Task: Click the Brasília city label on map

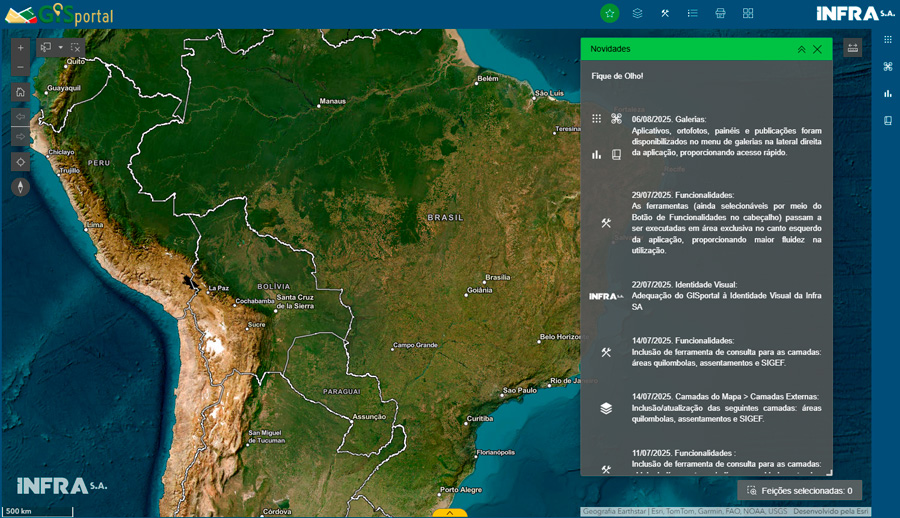Action: [x=498, y=277]
